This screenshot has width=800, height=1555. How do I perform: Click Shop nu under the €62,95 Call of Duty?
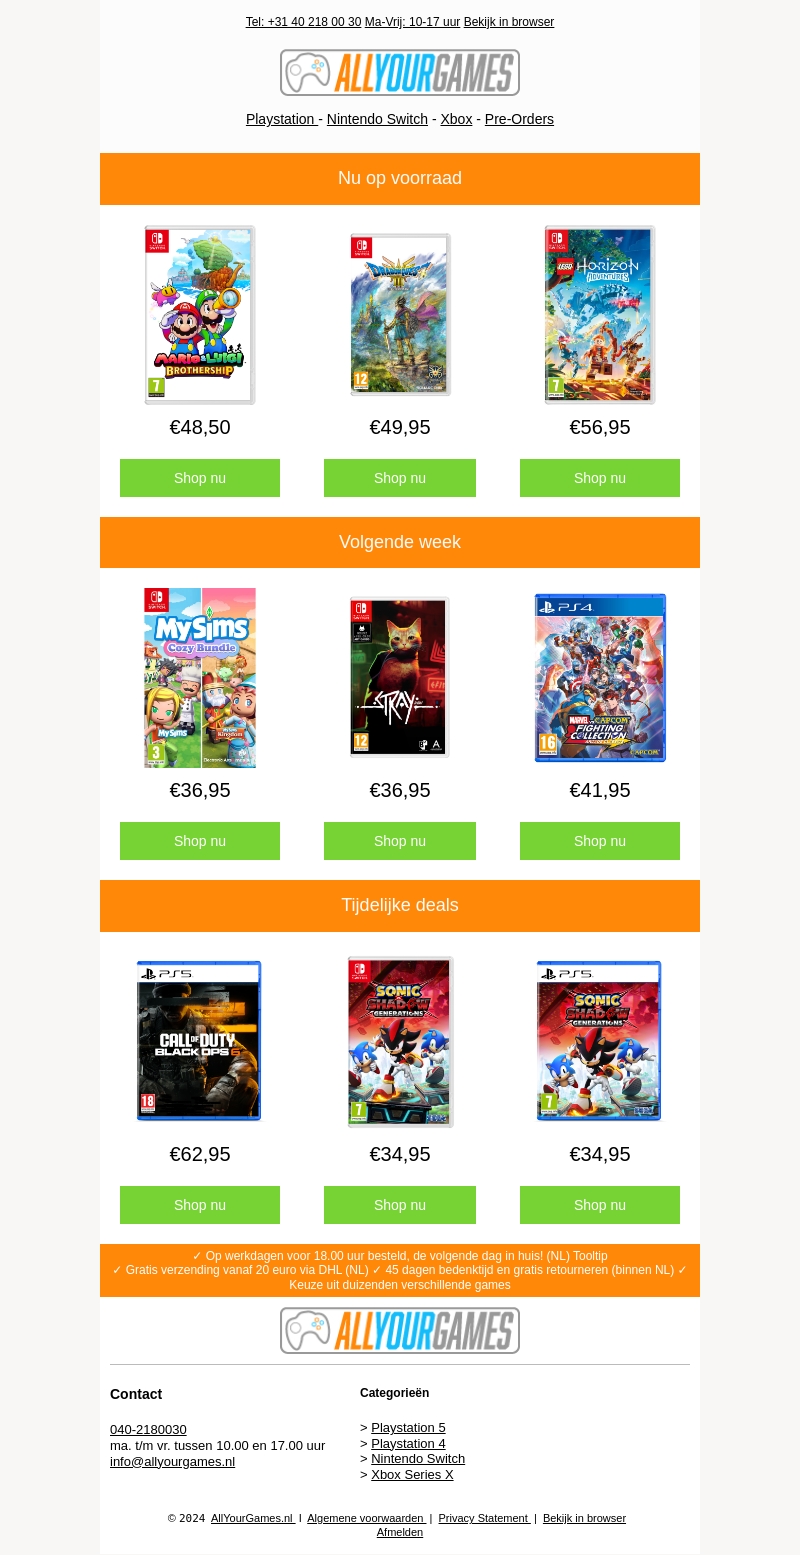200,1205
